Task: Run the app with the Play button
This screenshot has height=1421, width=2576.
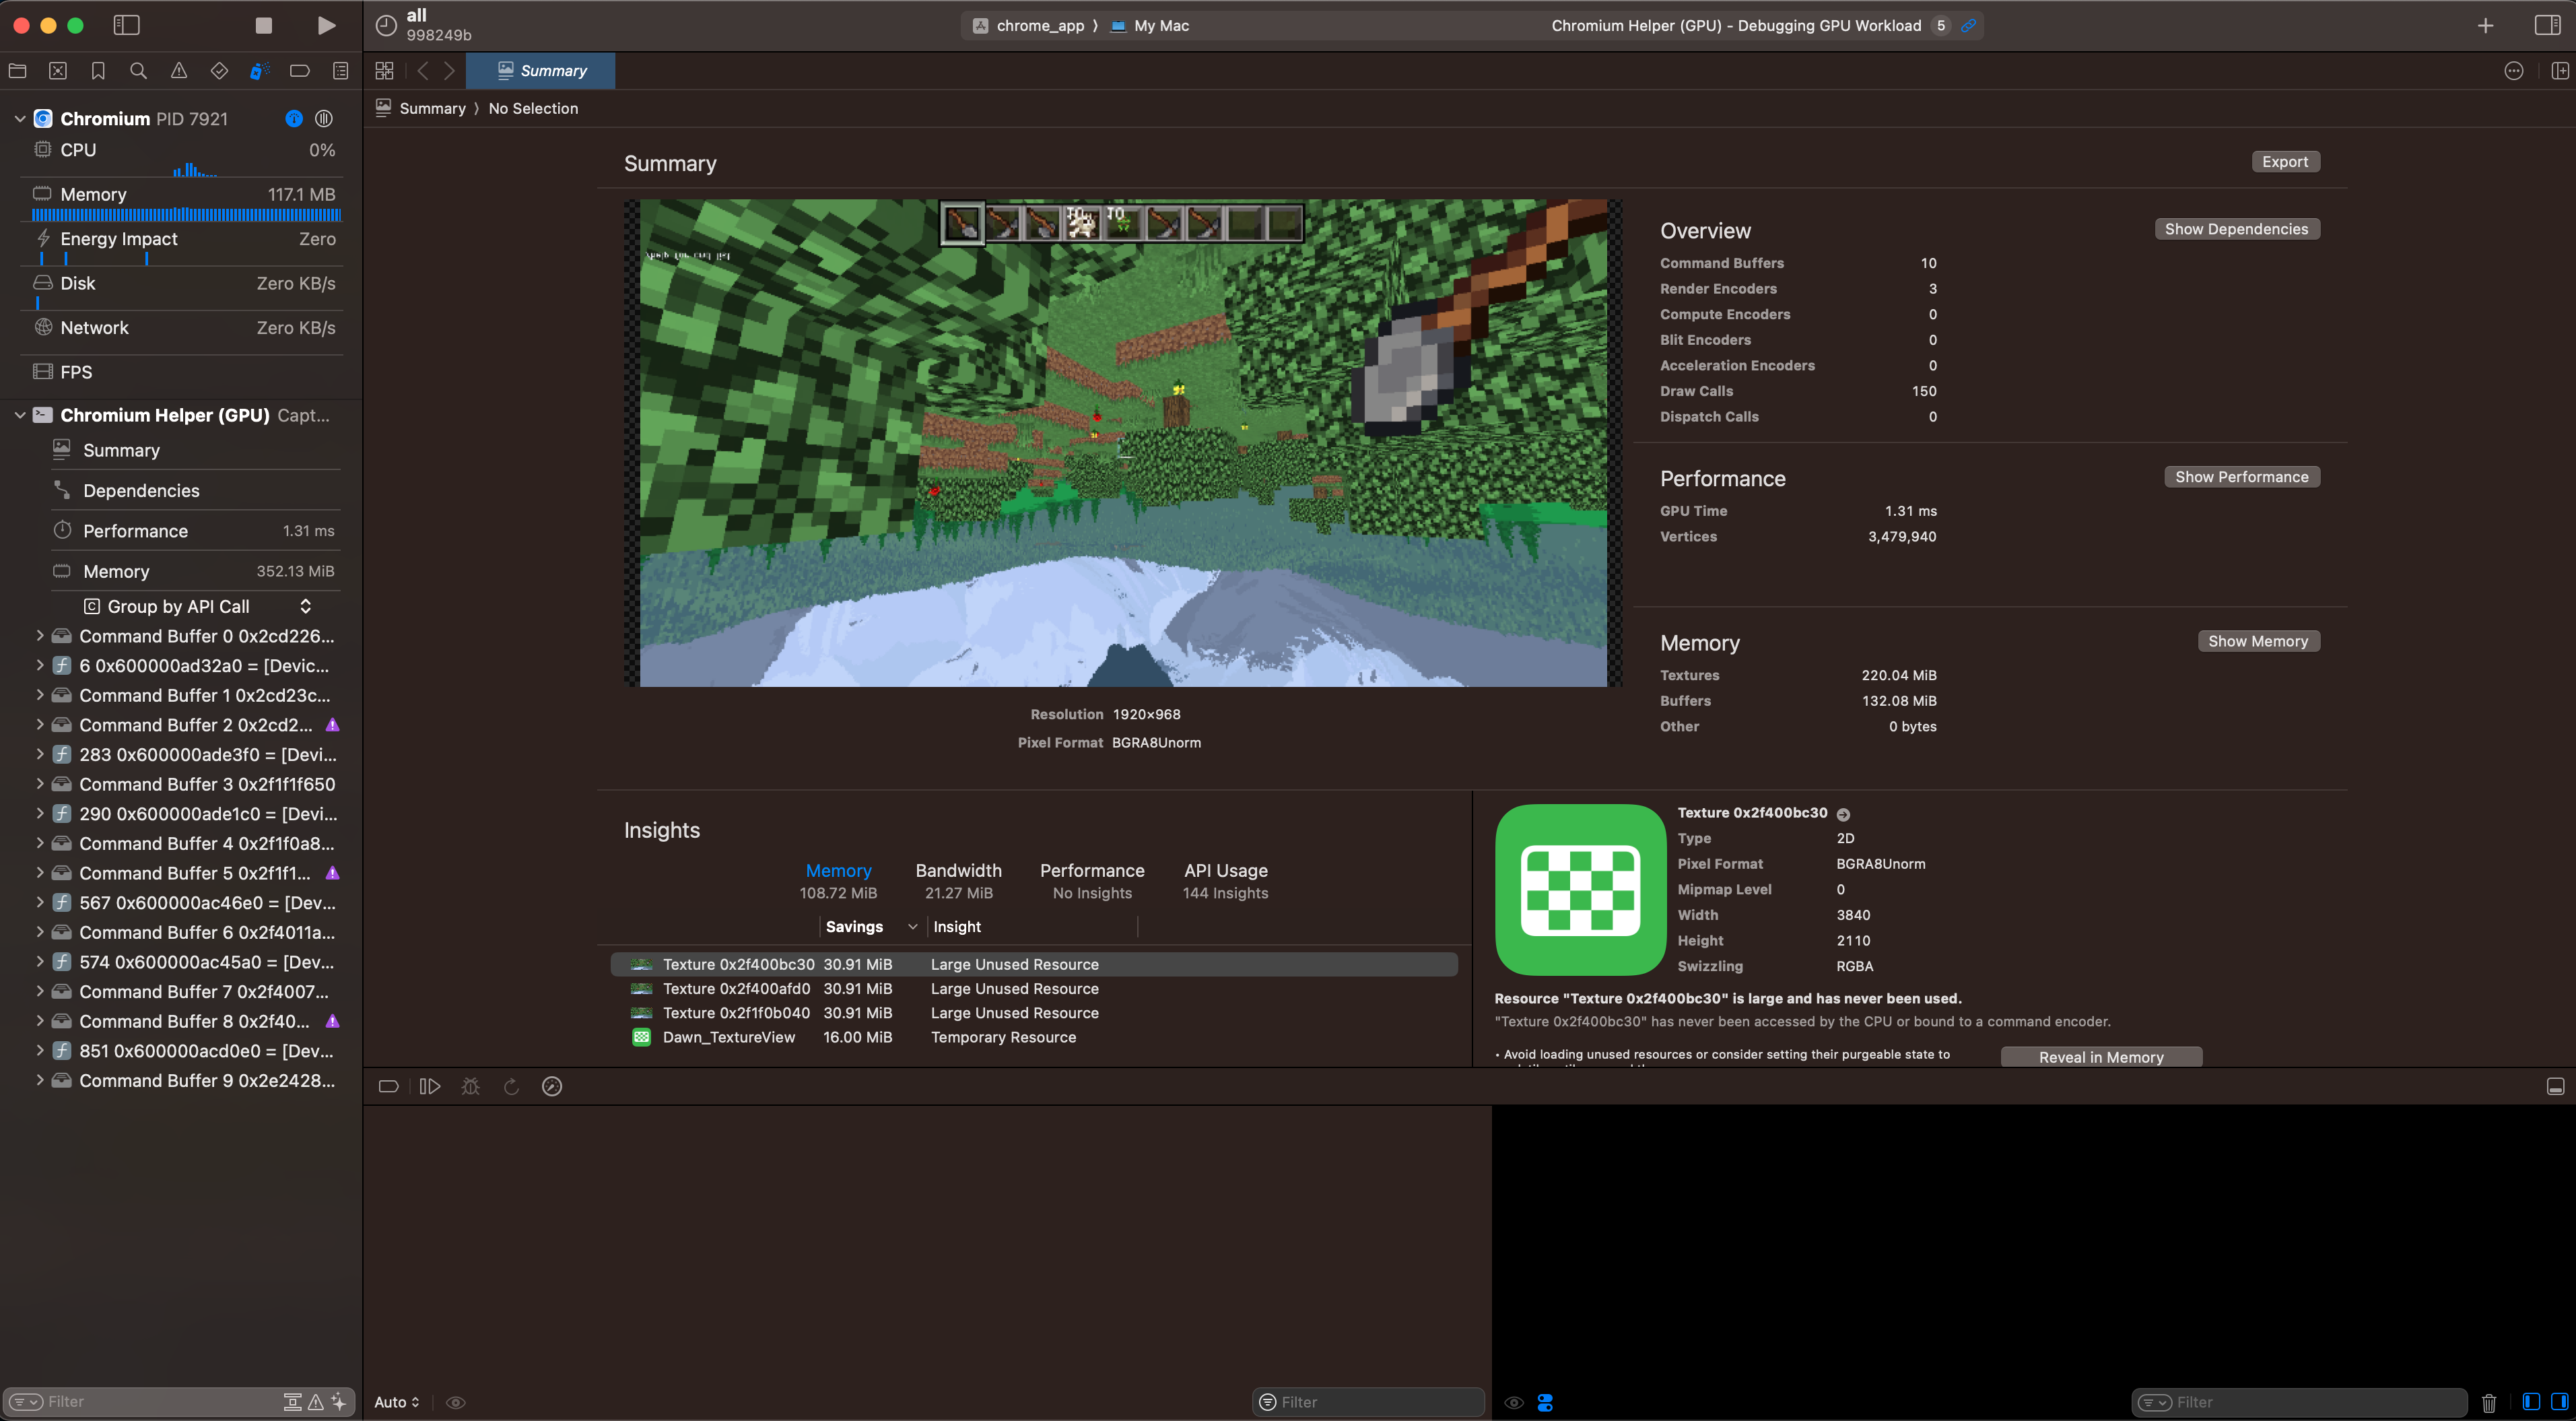Action: [326, 25]
